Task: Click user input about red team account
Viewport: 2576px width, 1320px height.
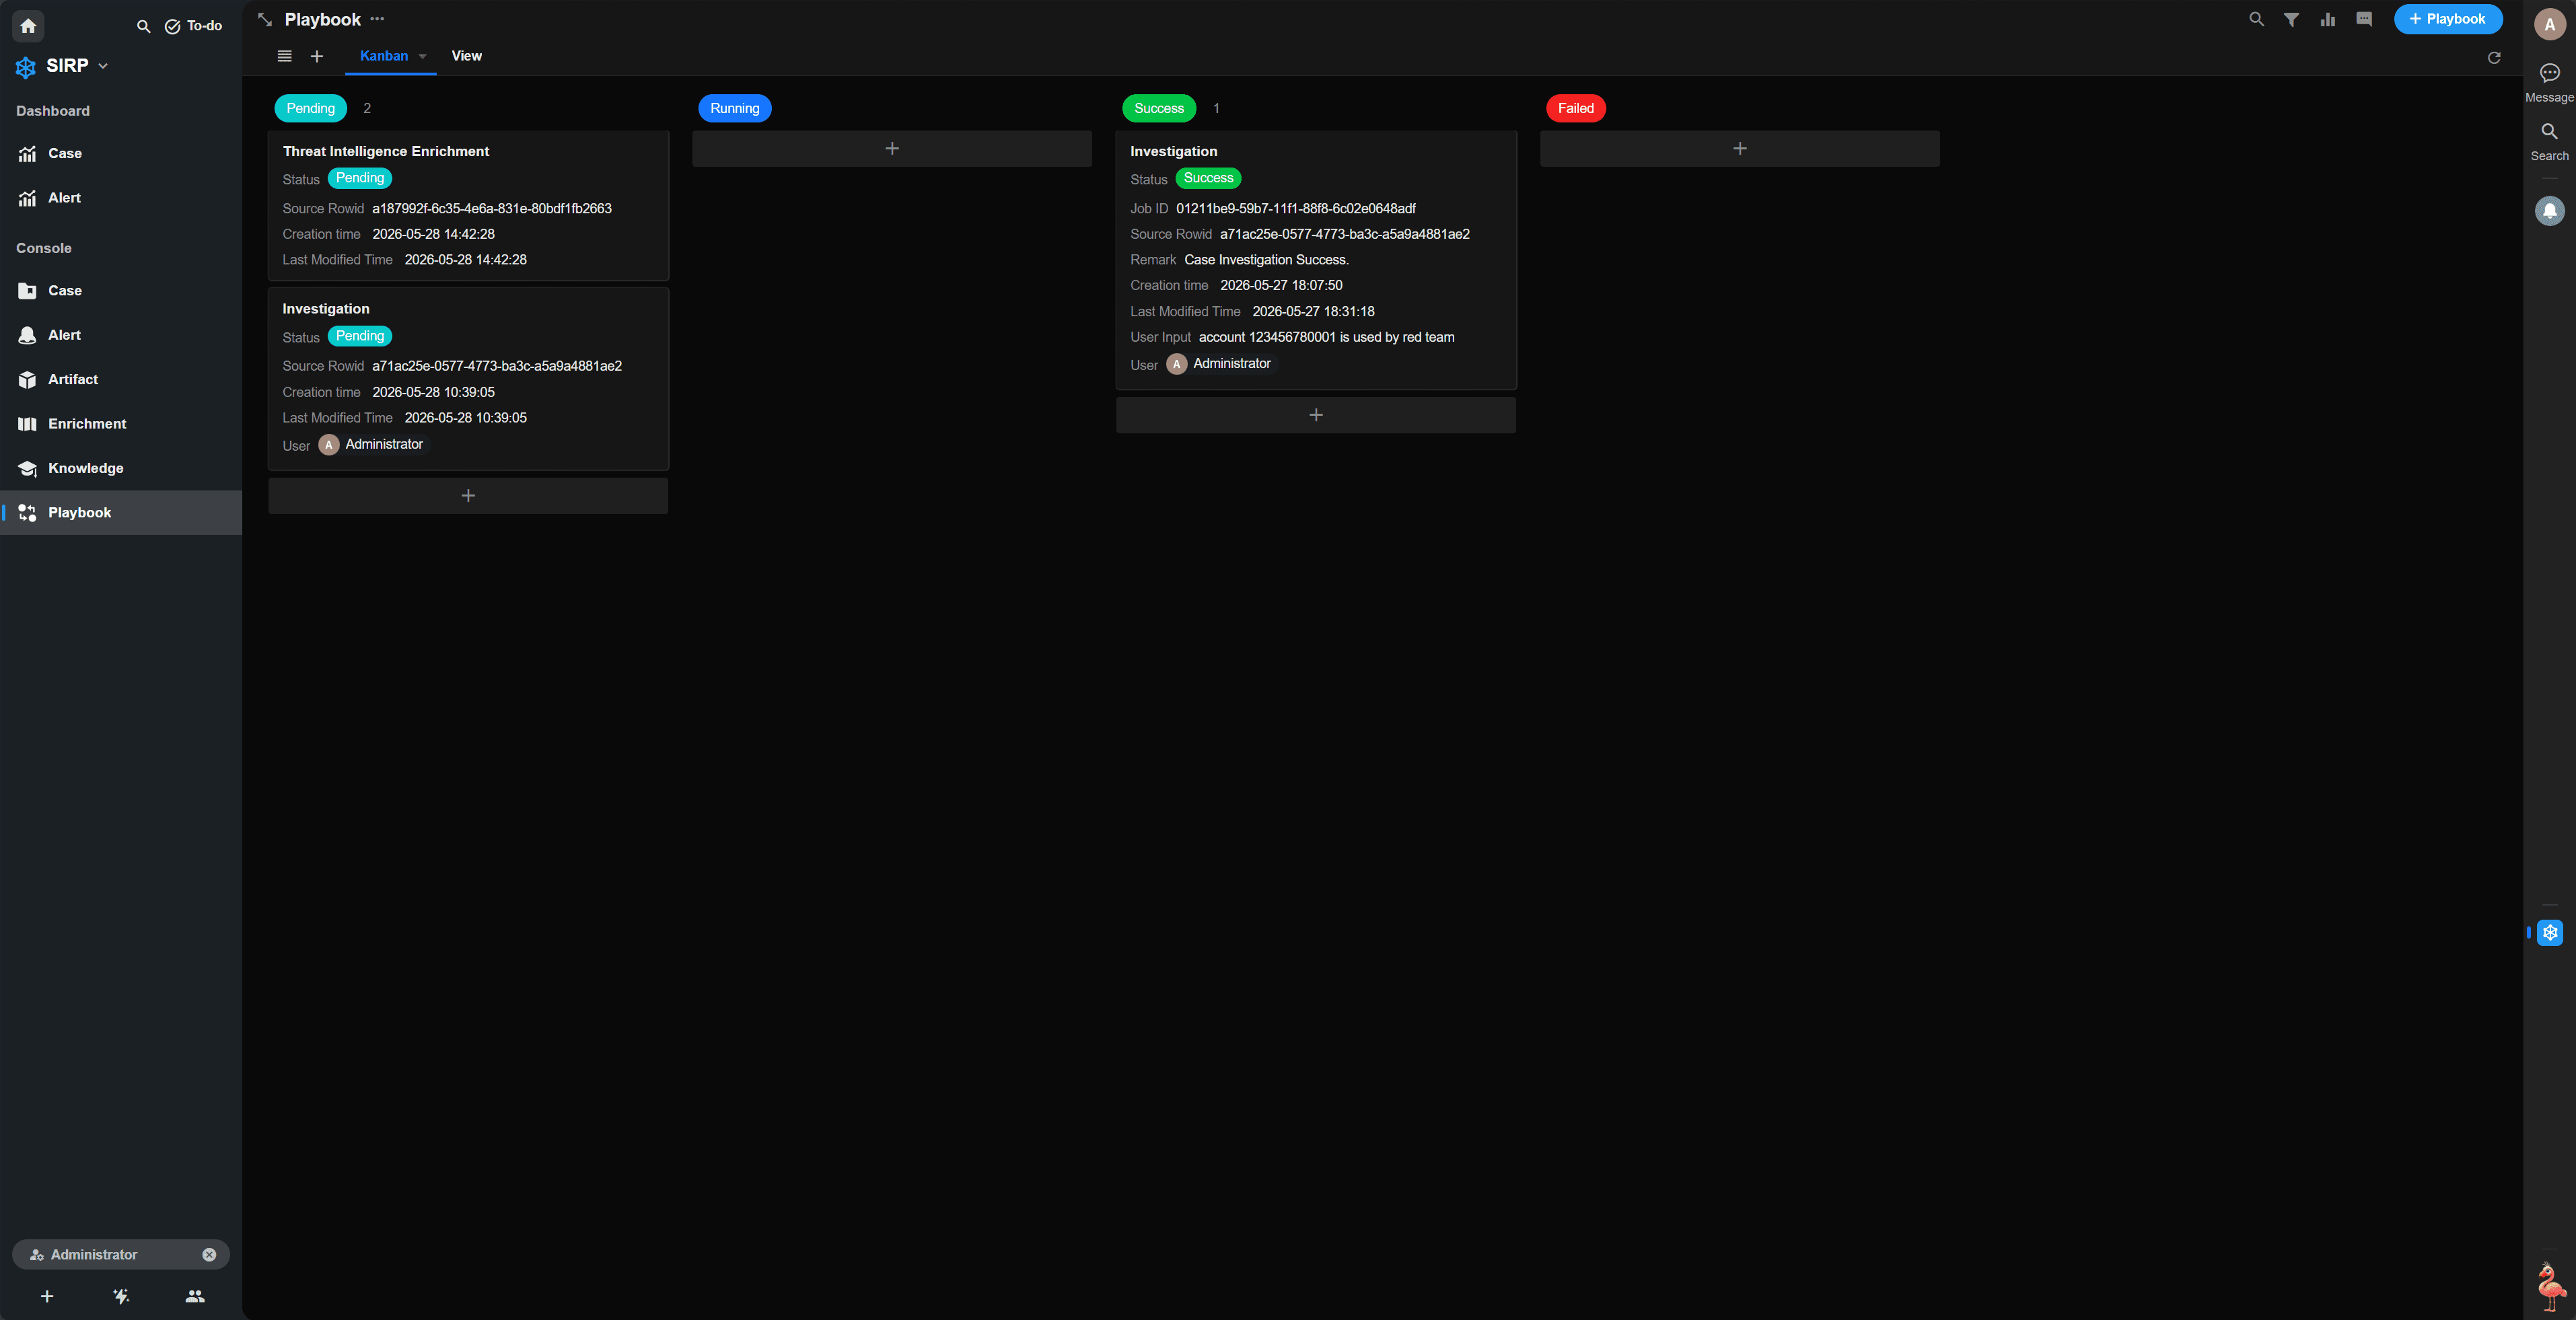Action: (x=1327, y=337)
